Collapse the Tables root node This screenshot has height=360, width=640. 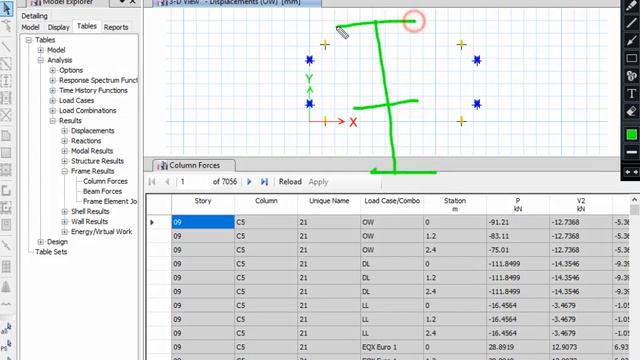coord(29,40)
